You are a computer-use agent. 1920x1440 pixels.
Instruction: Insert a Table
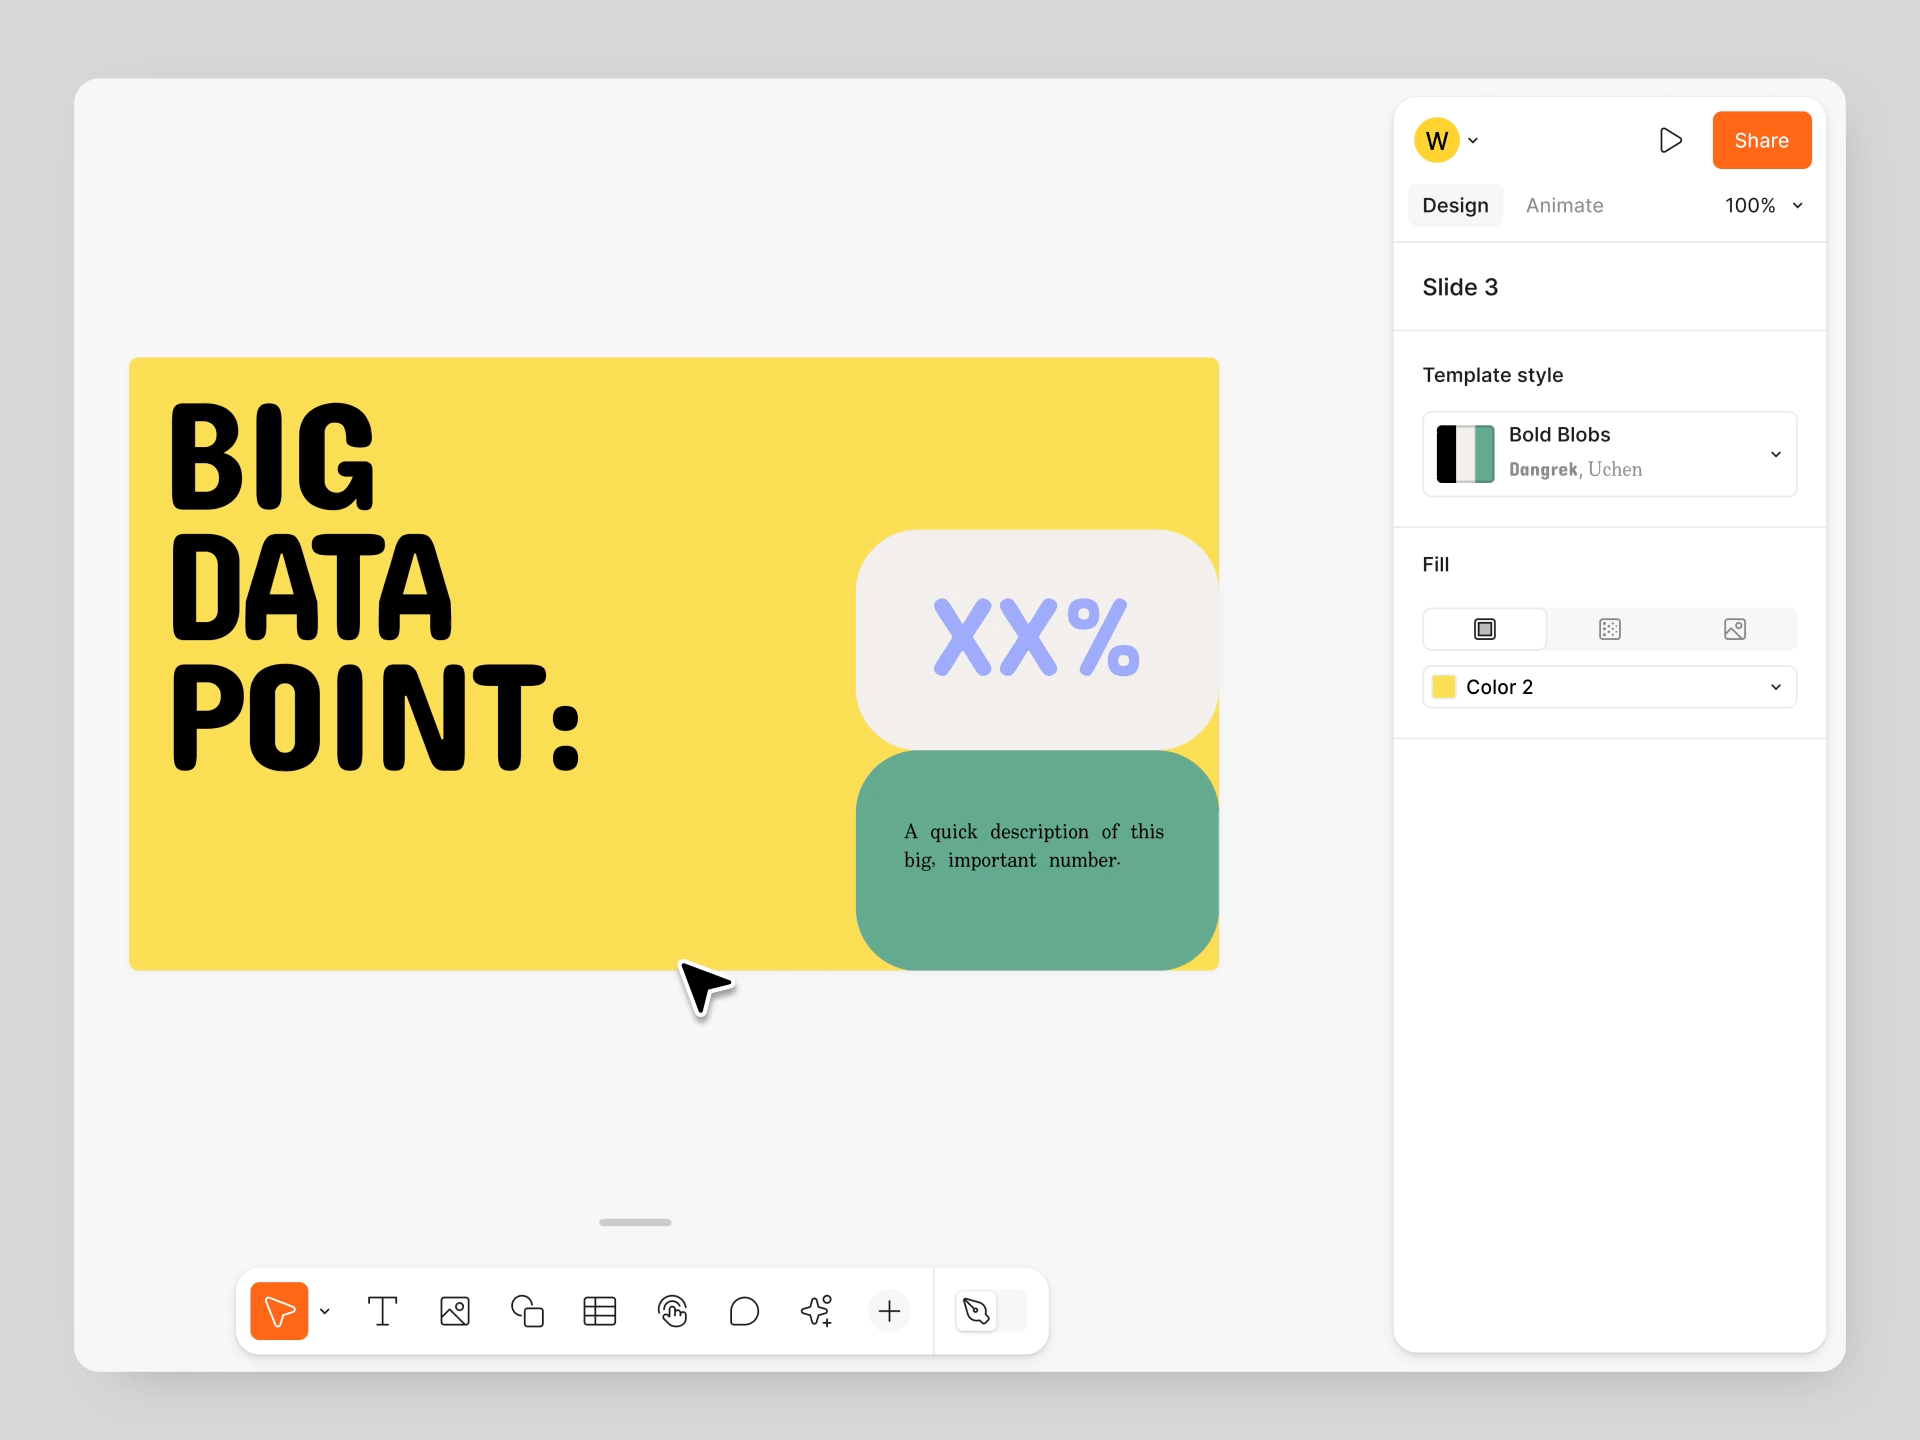(x=599, y=1311)
